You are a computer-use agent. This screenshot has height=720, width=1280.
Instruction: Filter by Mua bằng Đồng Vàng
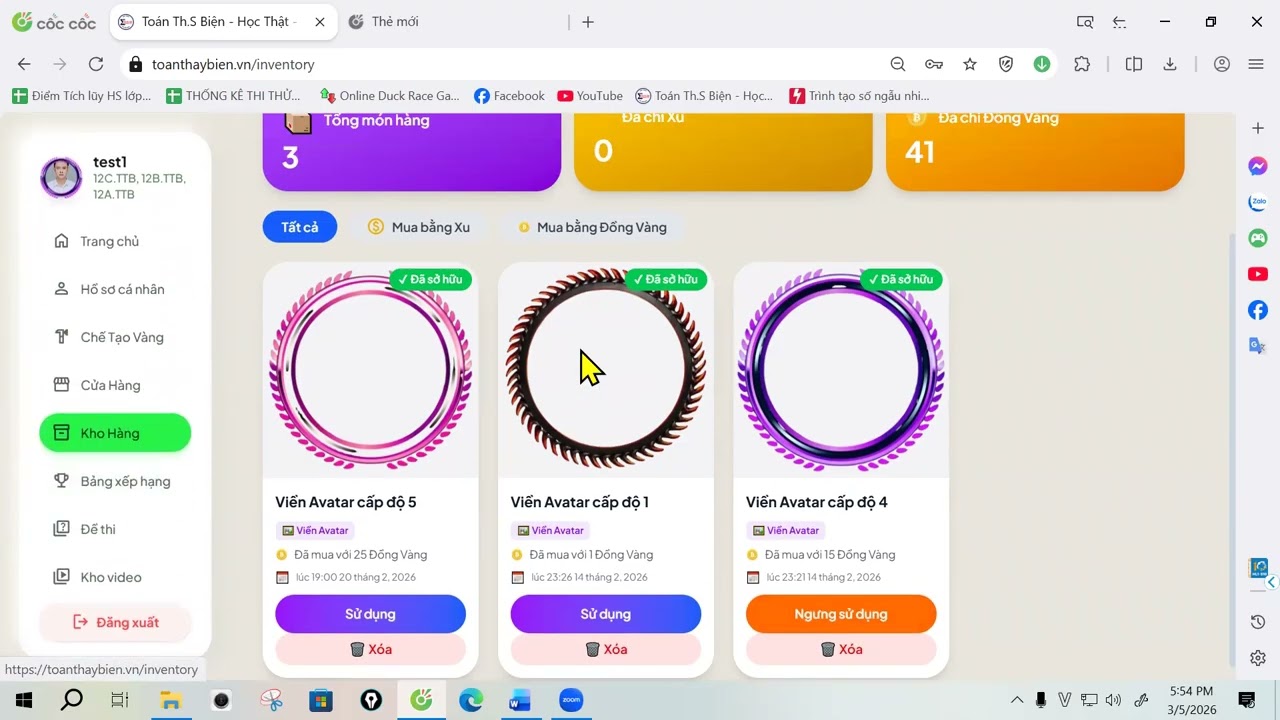(x=592, y=227)
